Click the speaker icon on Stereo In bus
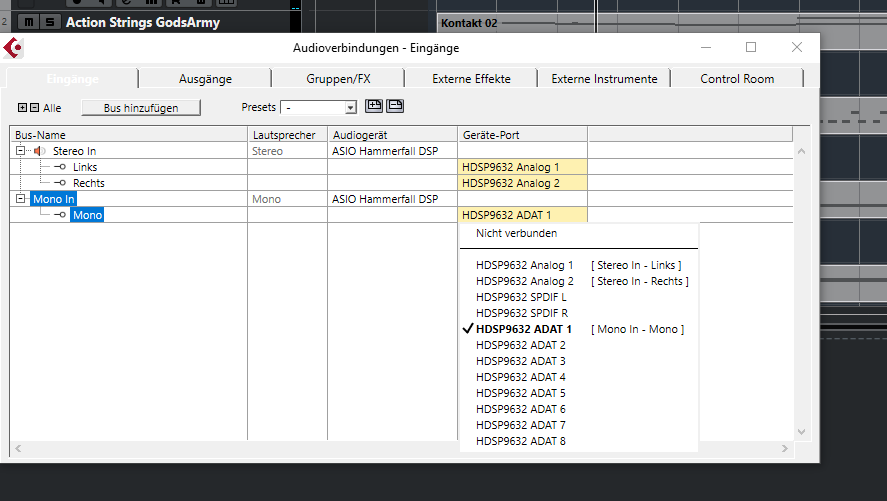 pyautogui.click(x=39, y=151)
